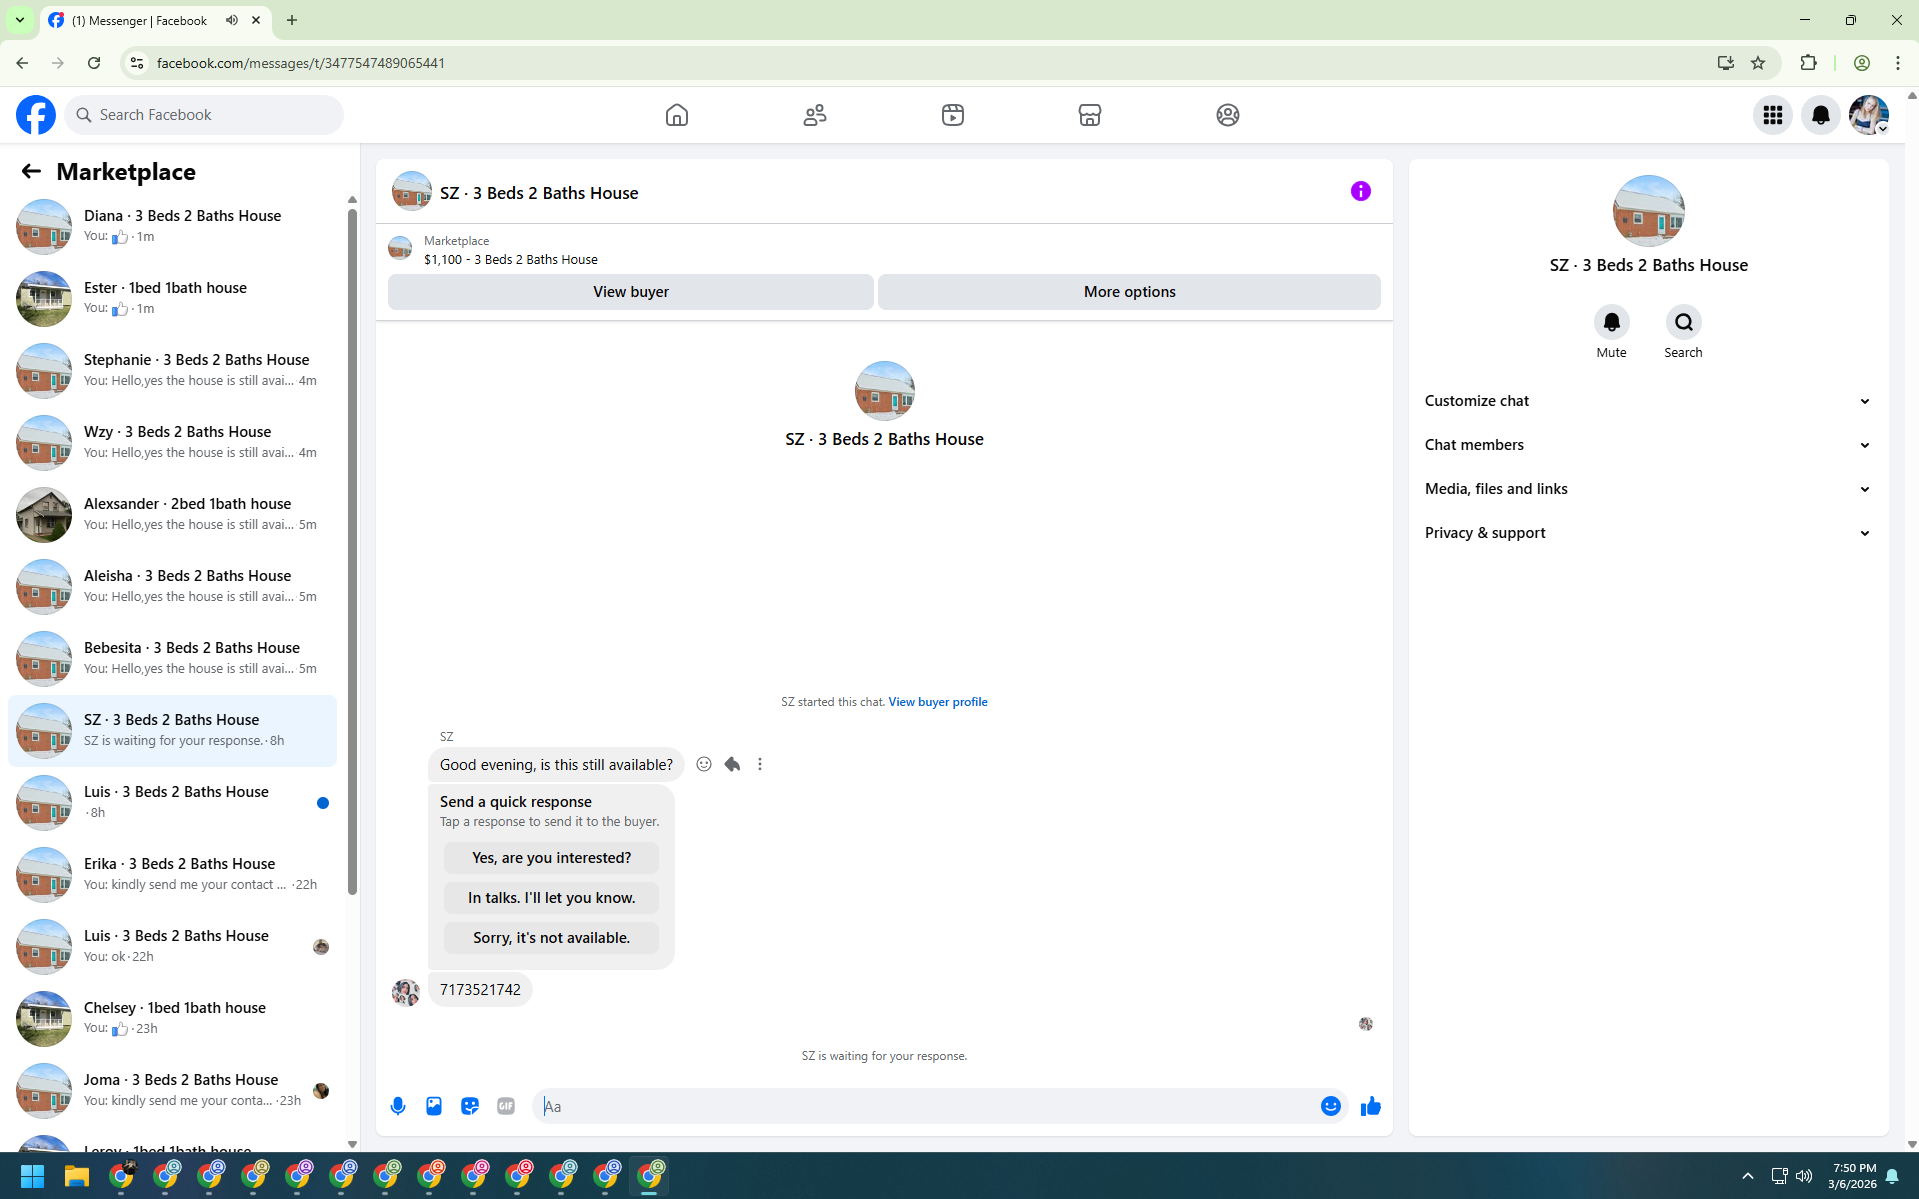The width and height of the screenshot is (1919, 1199).
Task: Send a thumbs-up like
Action: pos(1371,1106)
